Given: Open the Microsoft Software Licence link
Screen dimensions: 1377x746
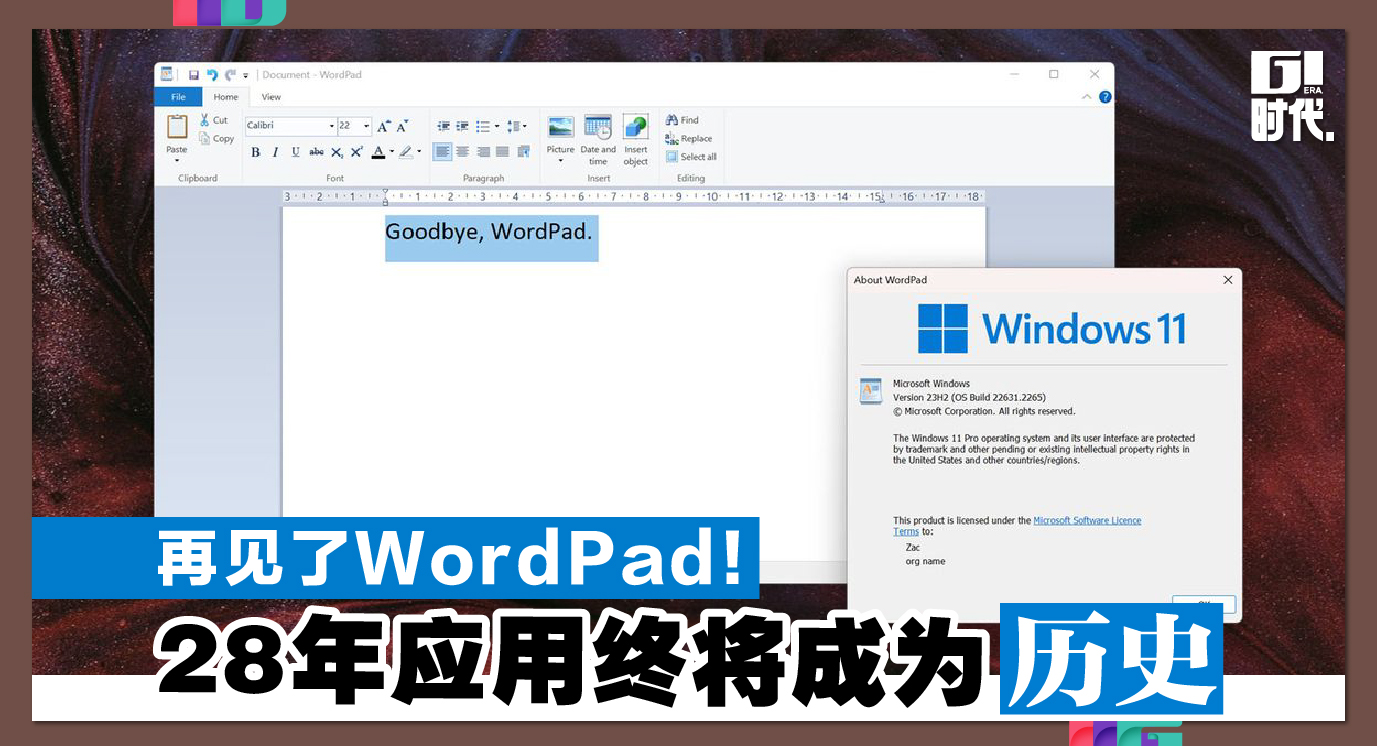Looking at the screenshot, I should coord(1087,521).
